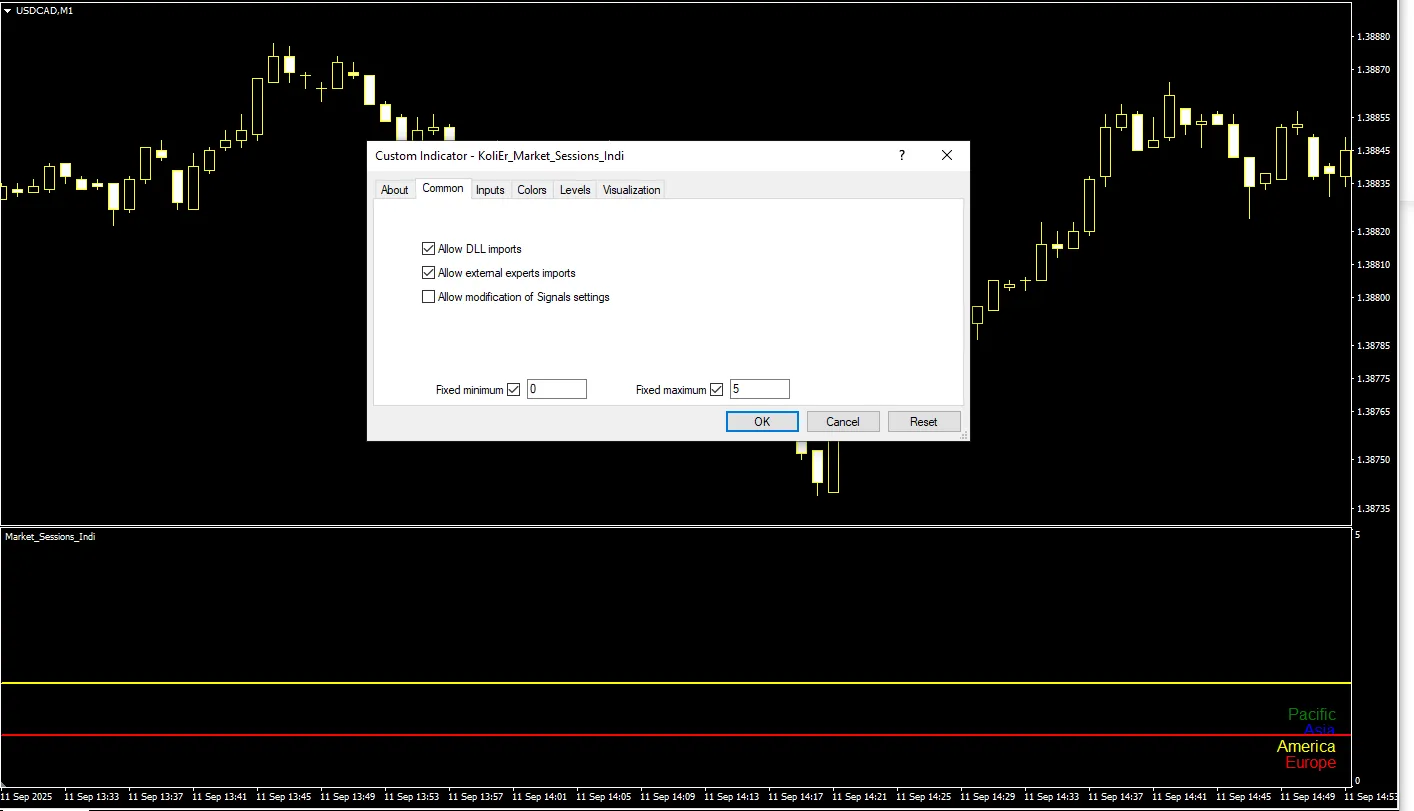Open the USDCAD,M1 chart title arrow

(x=8, y=10)
